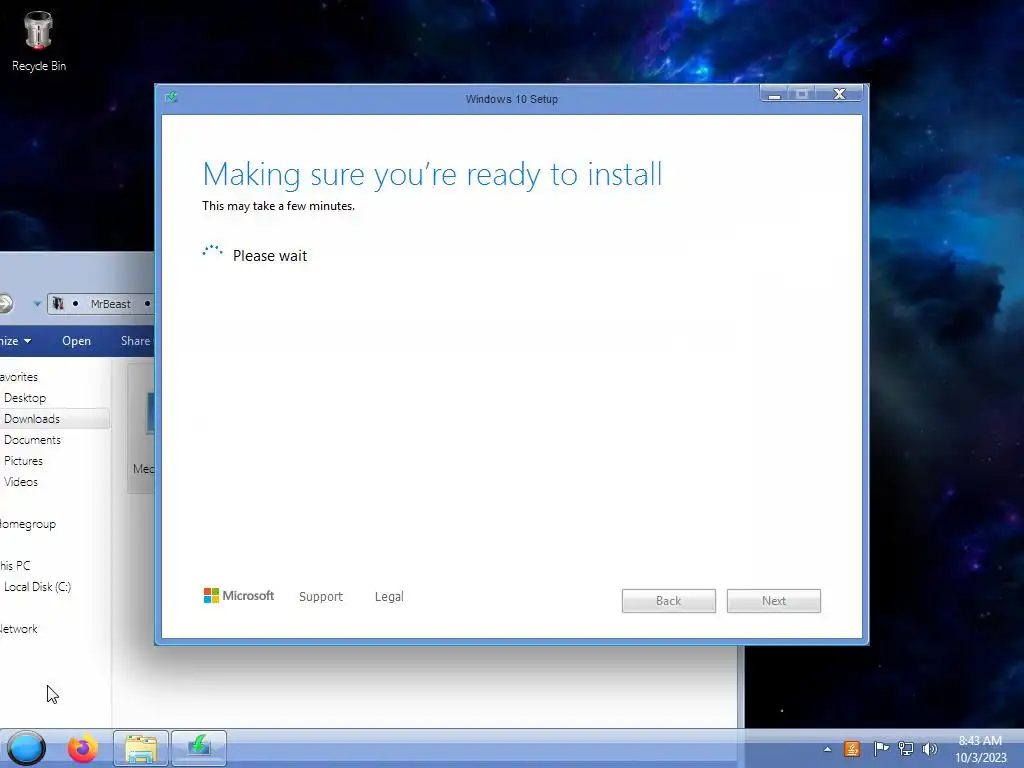The image size is (1024, 768).
Task: Select Network in Explorer navigation pane
Action: pyautogui.click(x=19, y=629)
